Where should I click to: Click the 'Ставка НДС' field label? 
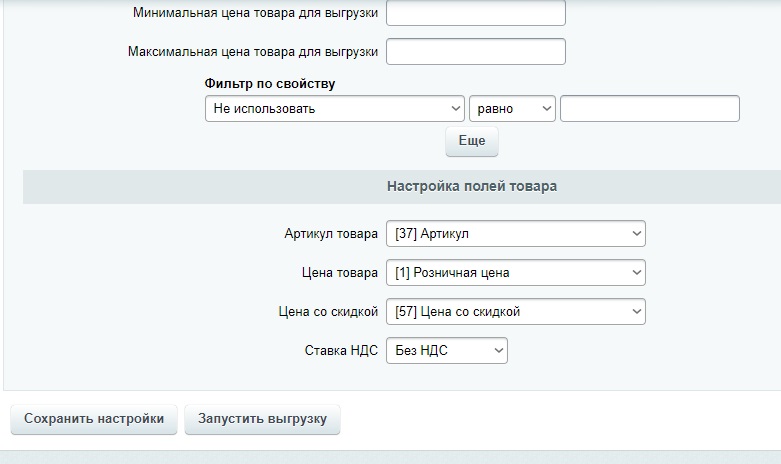[x=341, y=351]
